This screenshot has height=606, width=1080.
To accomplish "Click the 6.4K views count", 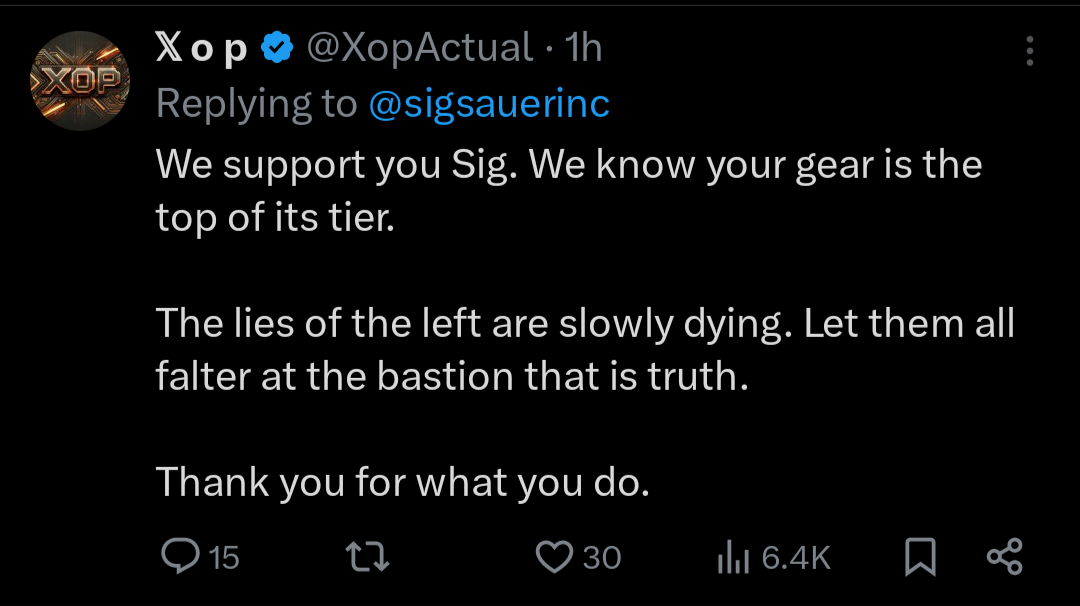I will [x=796, y=558].
